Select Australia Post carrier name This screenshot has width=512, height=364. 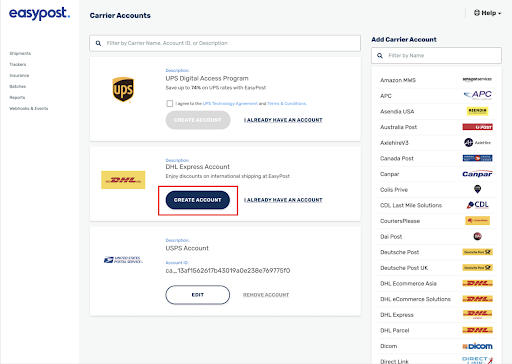[x=398, y=127]
